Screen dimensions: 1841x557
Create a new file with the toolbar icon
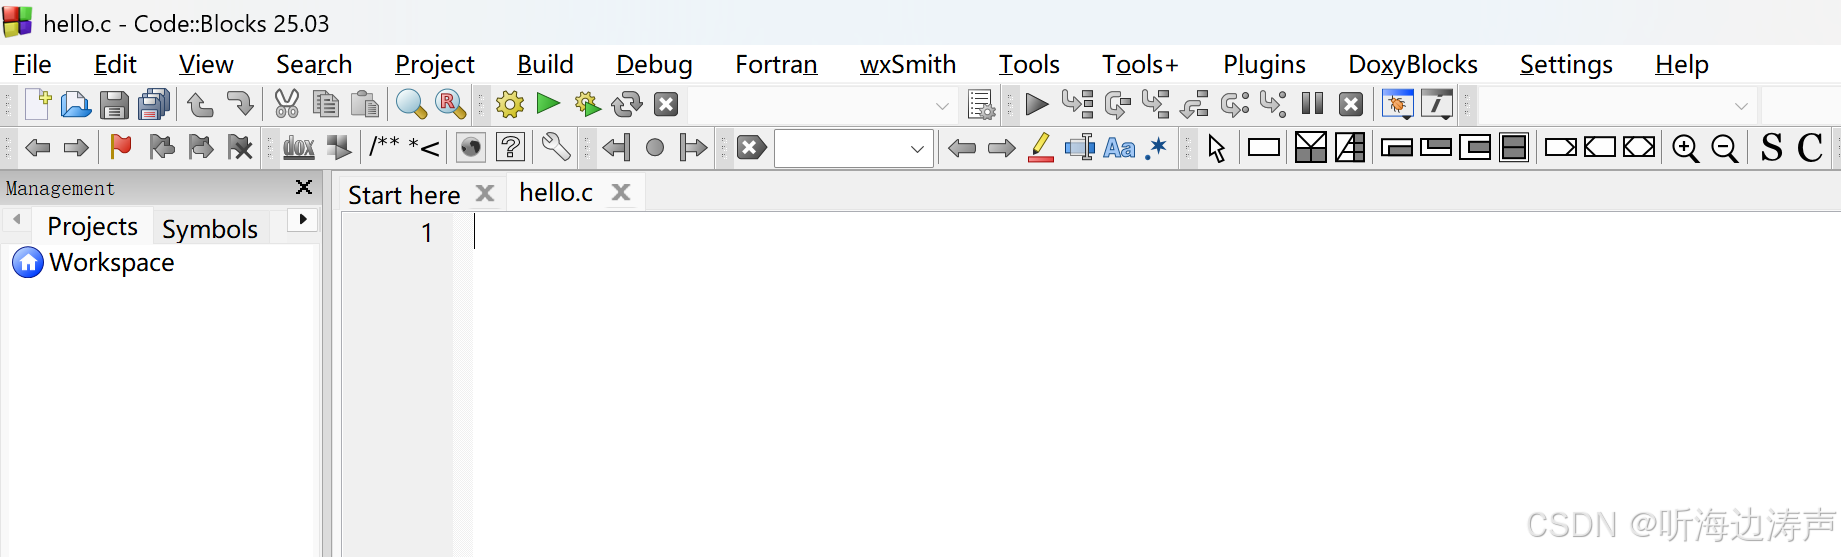[x=38, y=104]
